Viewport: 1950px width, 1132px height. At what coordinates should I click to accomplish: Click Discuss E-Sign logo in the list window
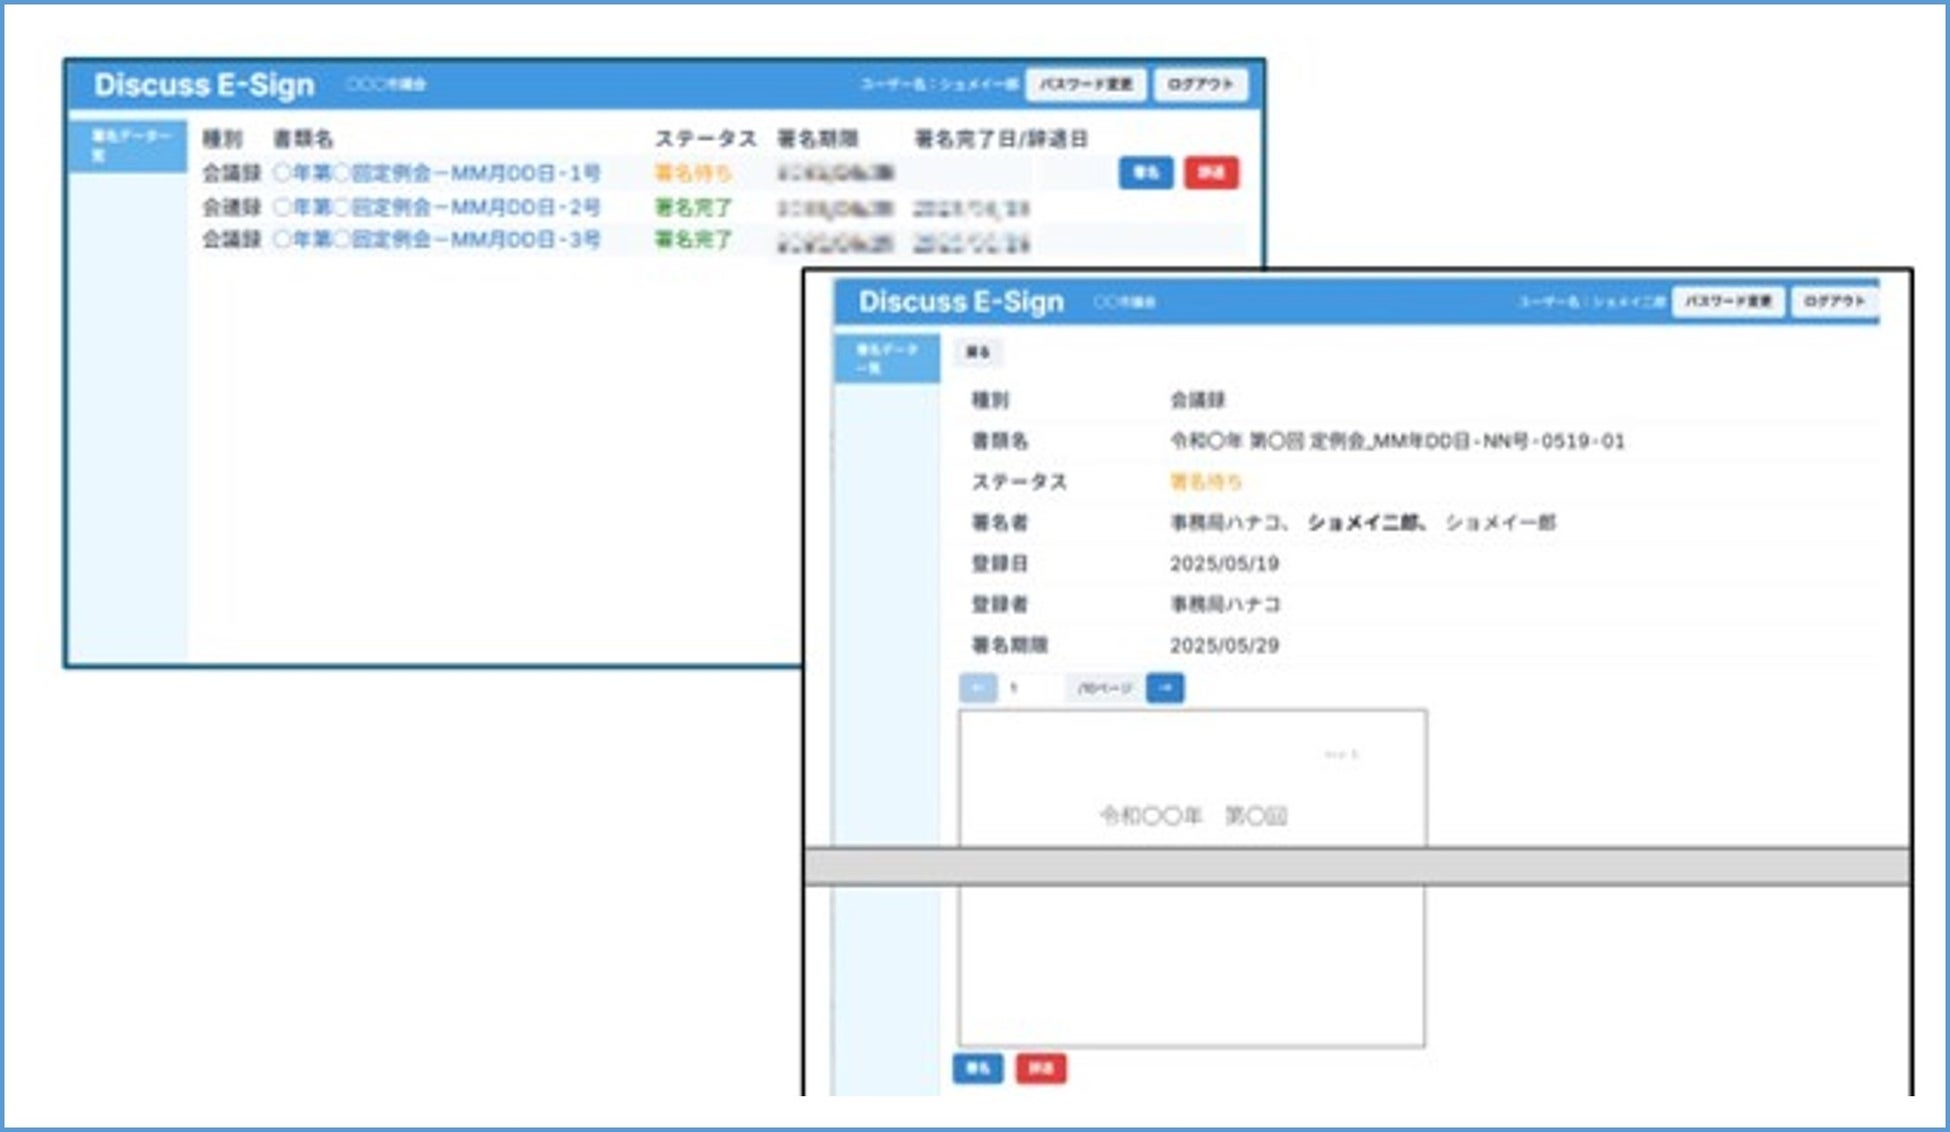pos(204,85)
